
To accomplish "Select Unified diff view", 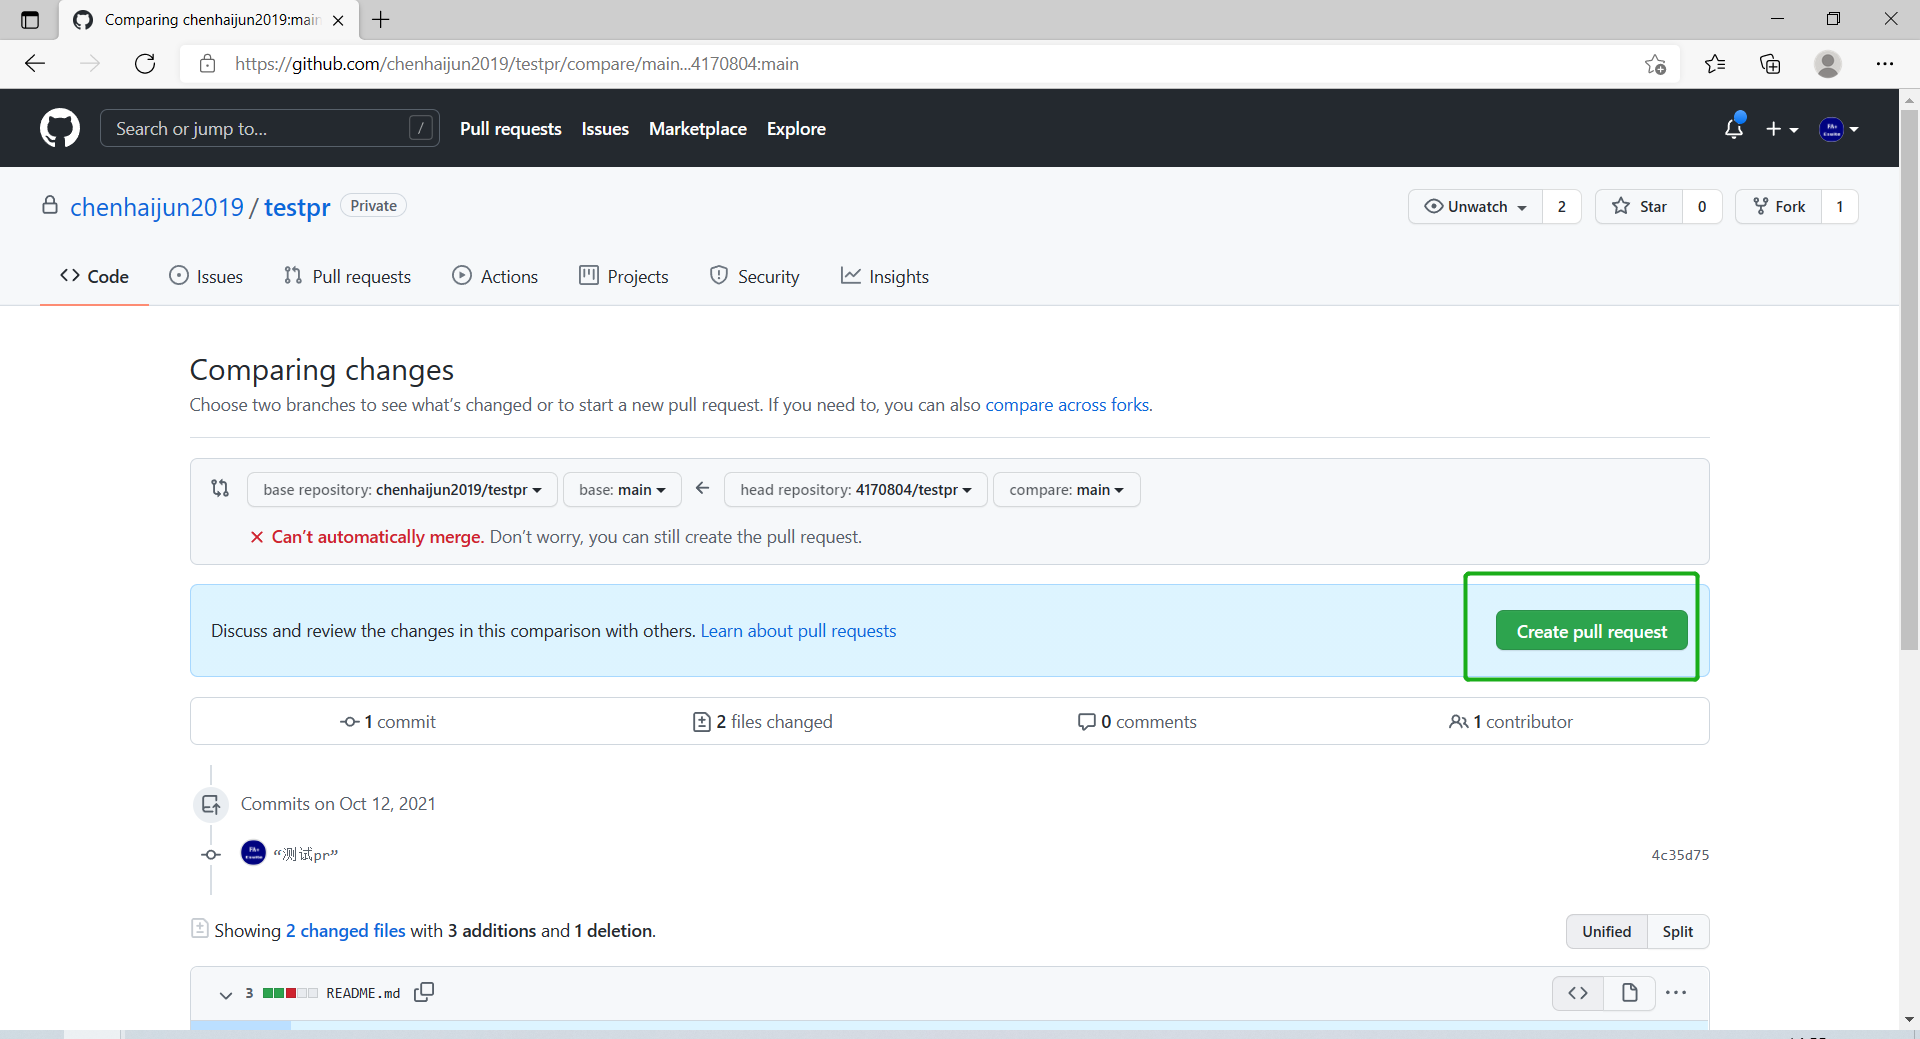I will (1607, 932).
